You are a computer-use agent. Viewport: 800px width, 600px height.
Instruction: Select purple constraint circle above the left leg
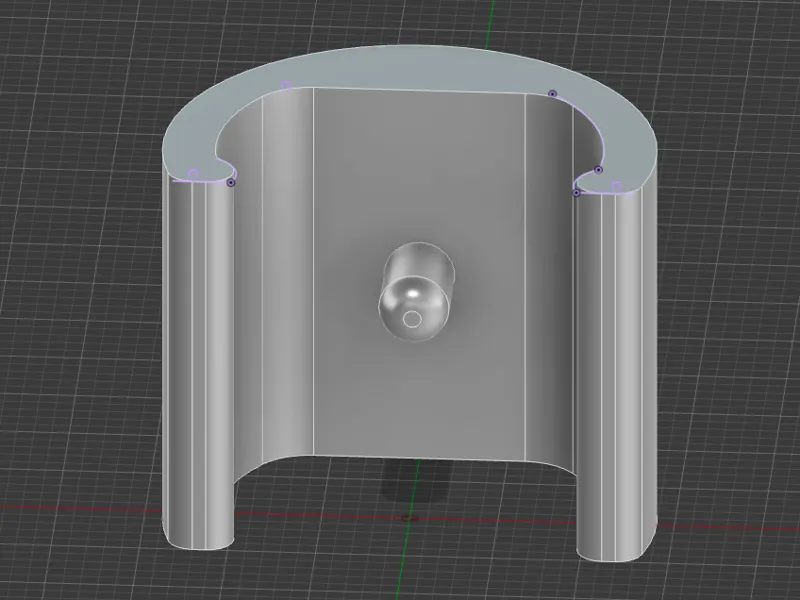point(193,174)
